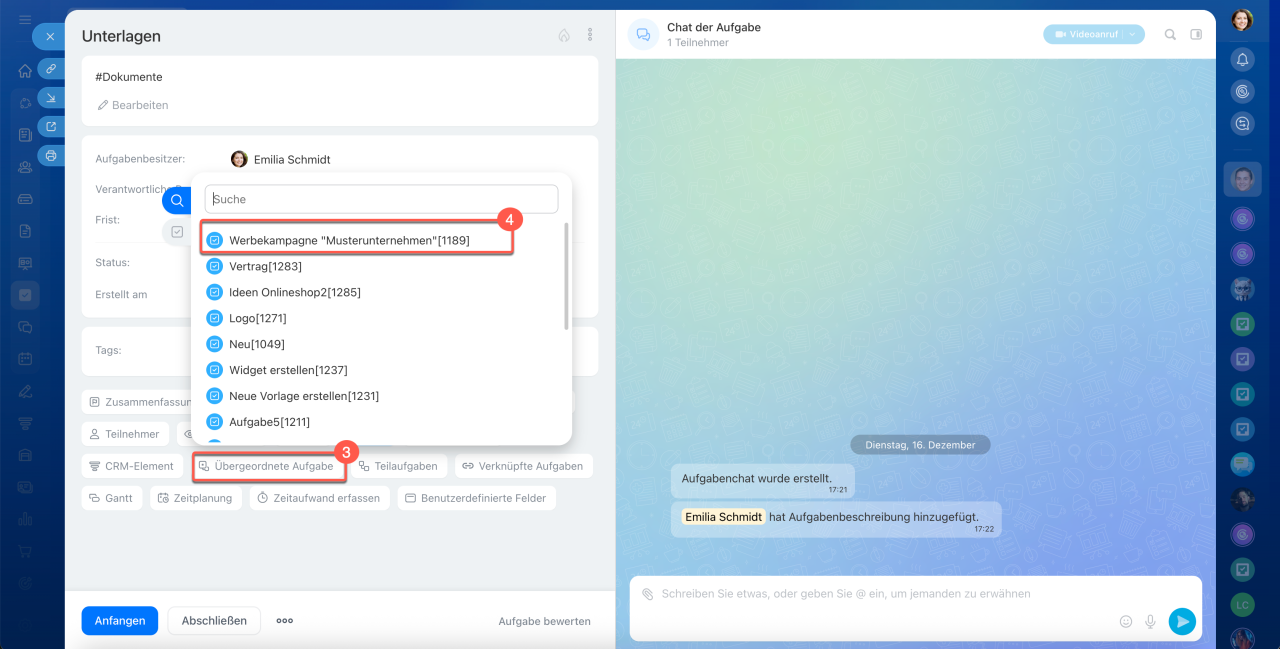The width and height of the screenshot is (1280, 649).
Task: Click the Abschließen button
Action: click(214, 621)
